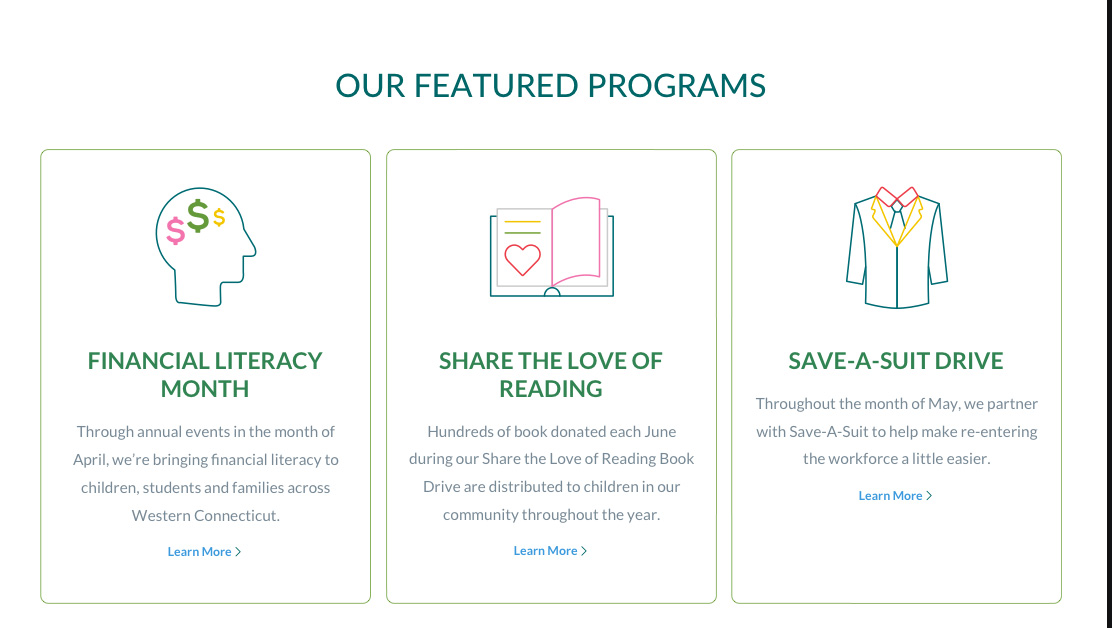The height and width of the screenshot is (628, 1112).
Task: Click the chevron after Financial Literacy's Learn More
Action: point(238,552)
